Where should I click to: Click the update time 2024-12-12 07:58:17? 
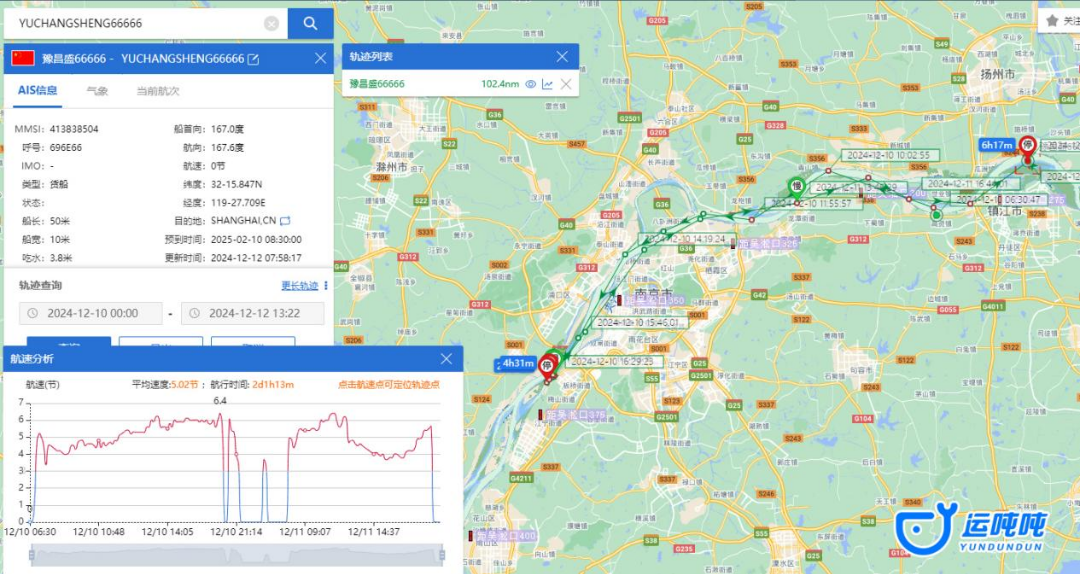(x=256, y=258)
